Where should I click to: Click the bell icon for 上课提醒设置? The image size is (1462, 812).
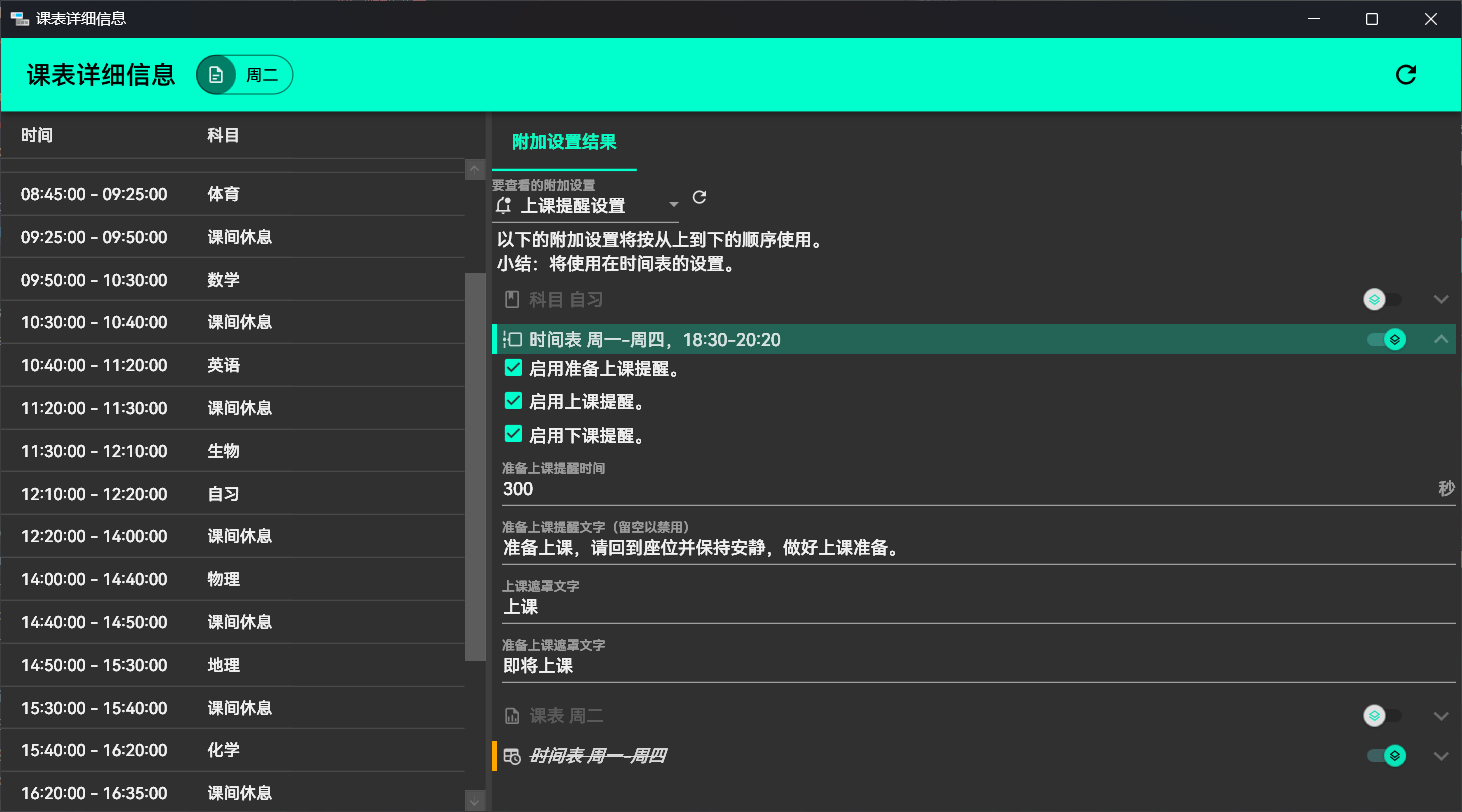pyautogui.click(x=504, y=206)
